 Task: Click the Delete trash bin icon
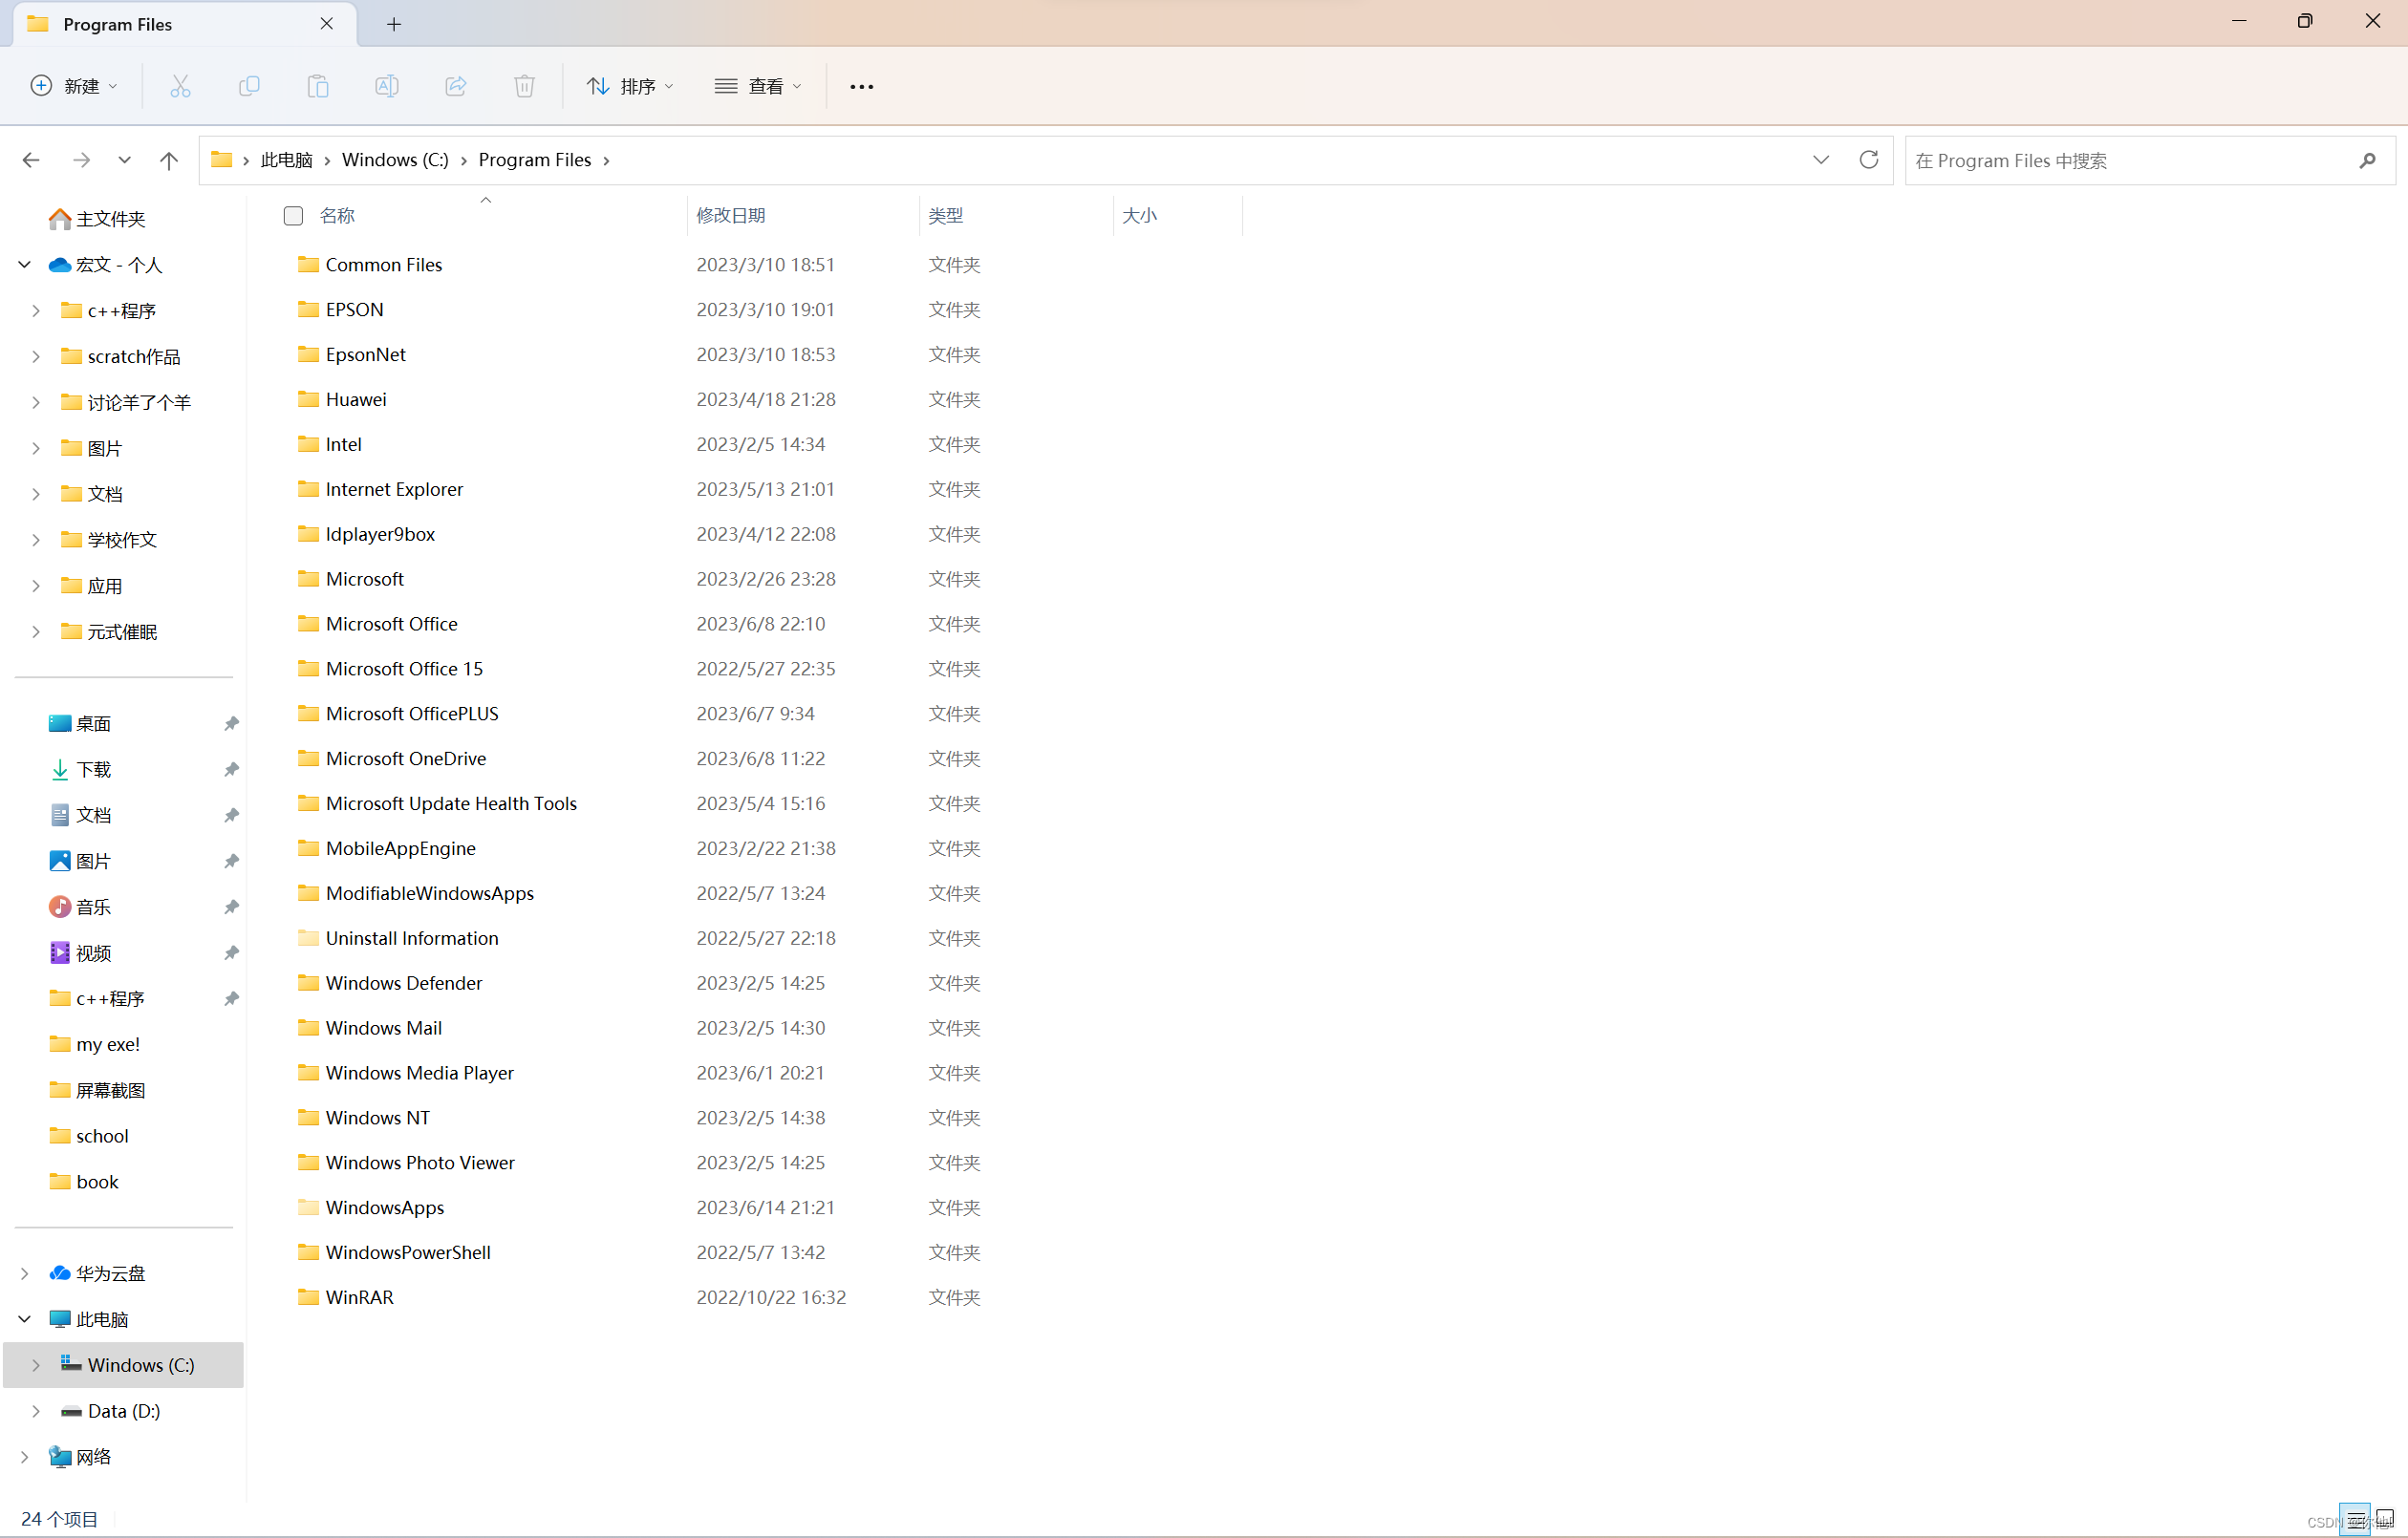[x=525, y=86]
